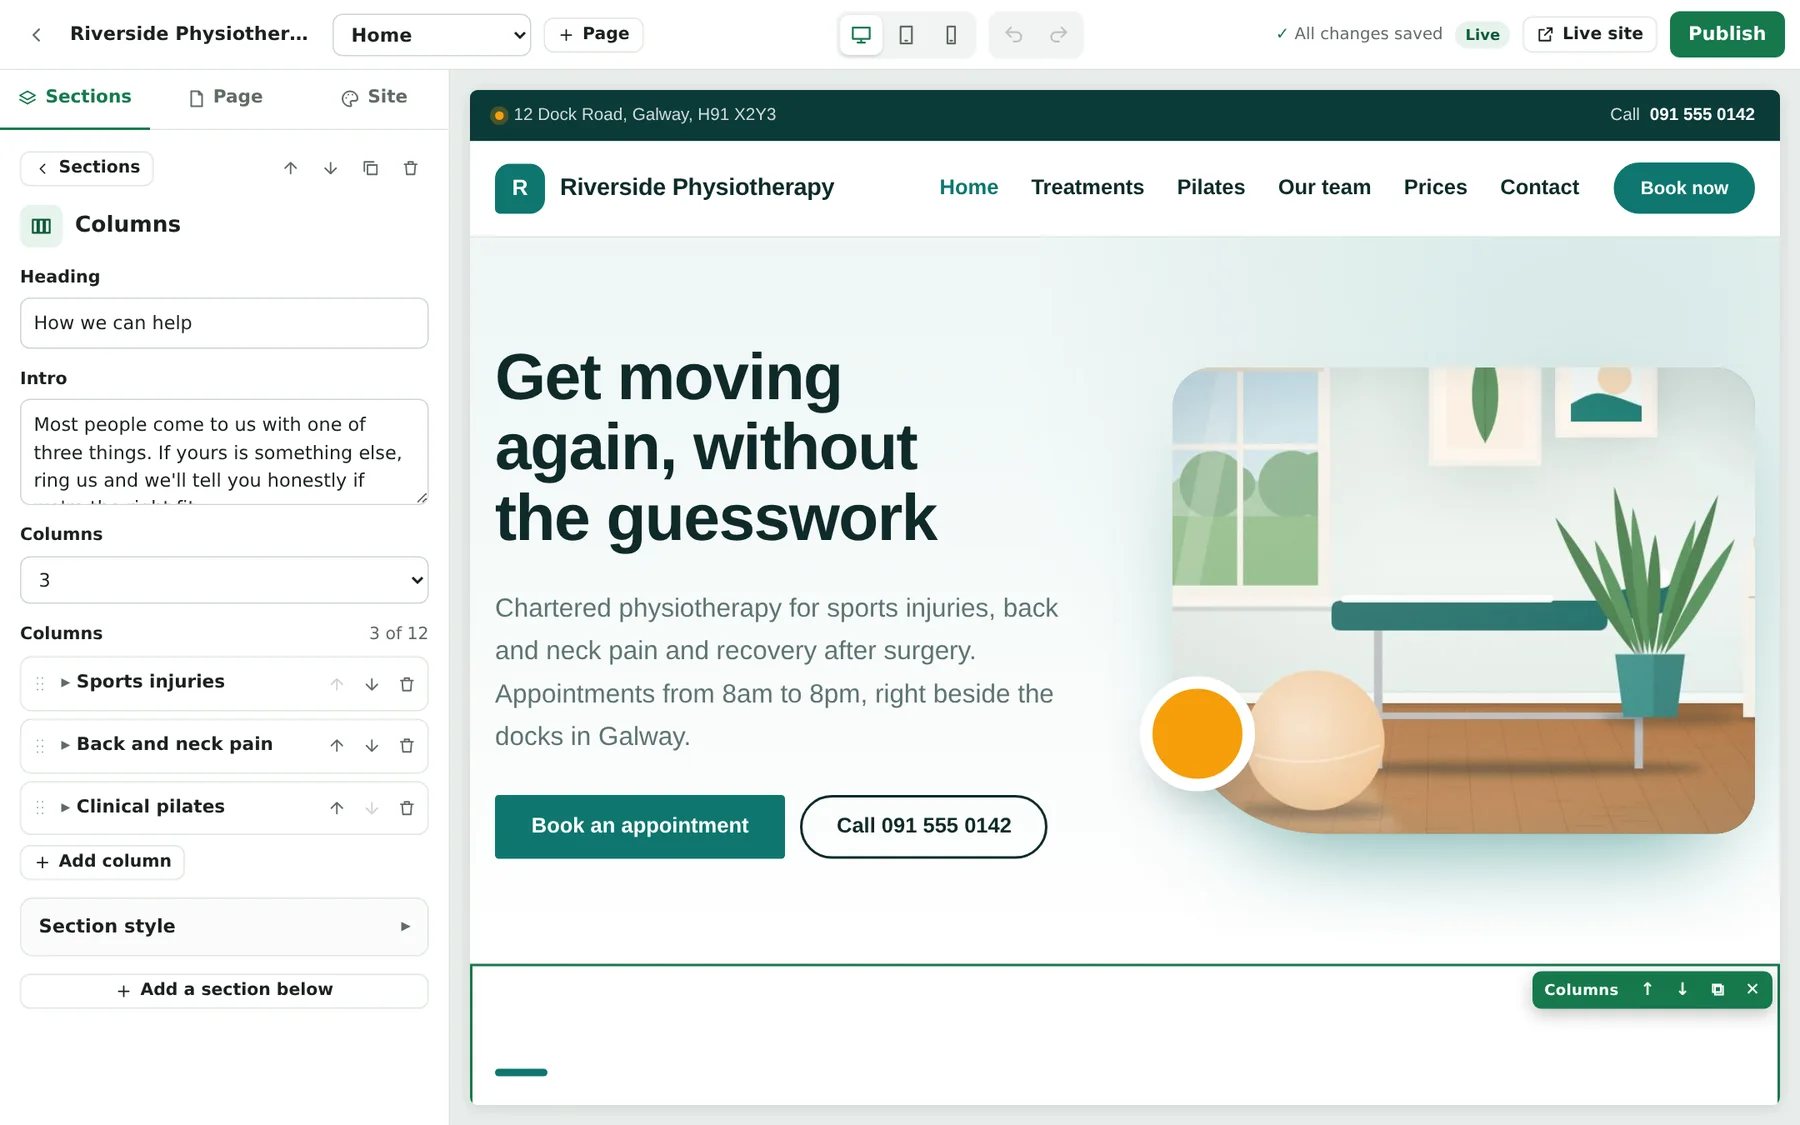Viewport: 1800px width, 1125px height.
Task: Open the Home page selector dropdown
Action: pos(432,35)
